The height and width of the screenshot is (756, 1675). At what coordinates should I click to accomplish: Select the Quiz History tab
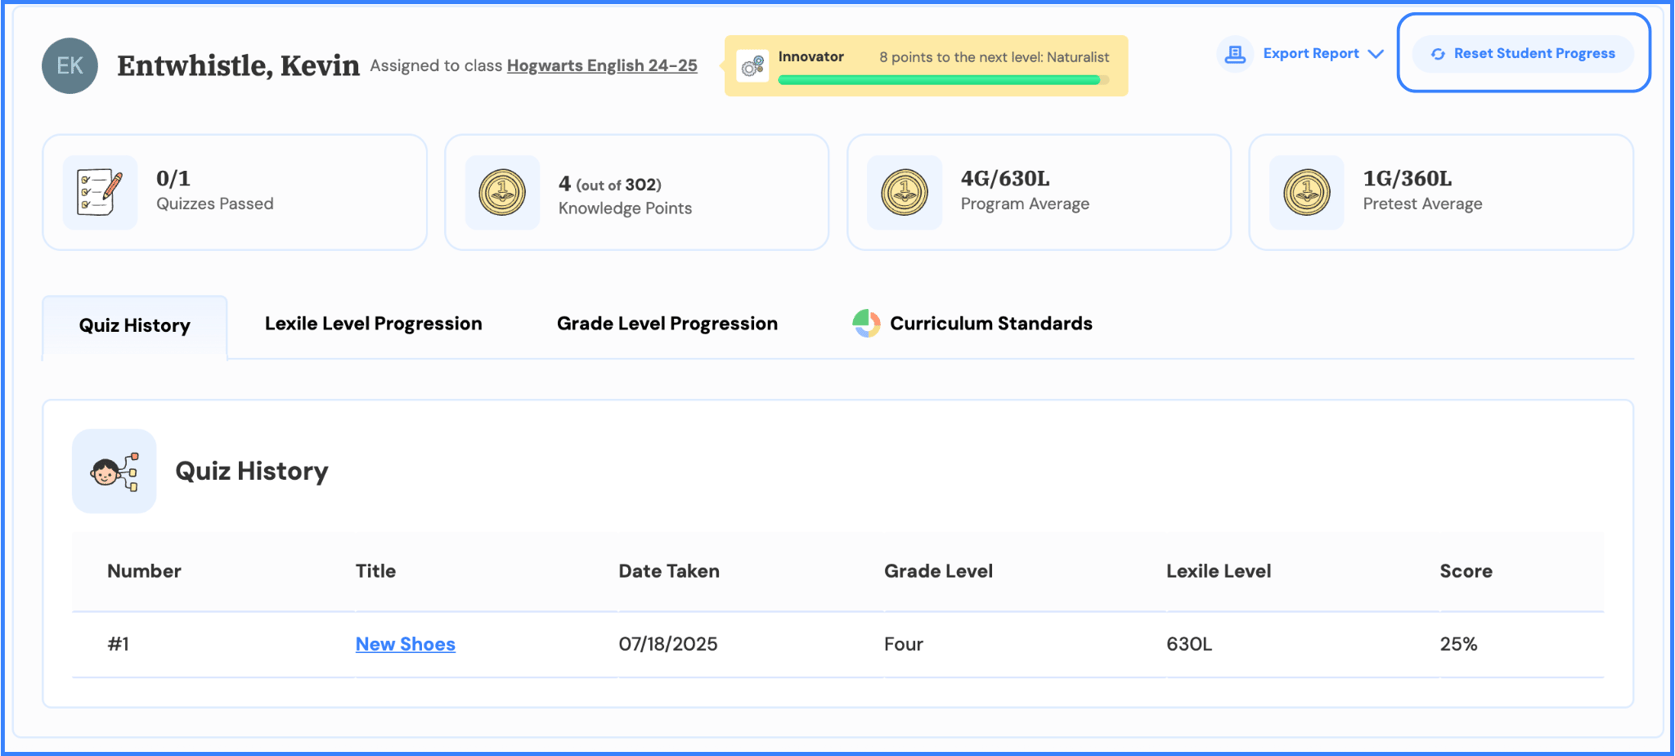click(135, 325)
